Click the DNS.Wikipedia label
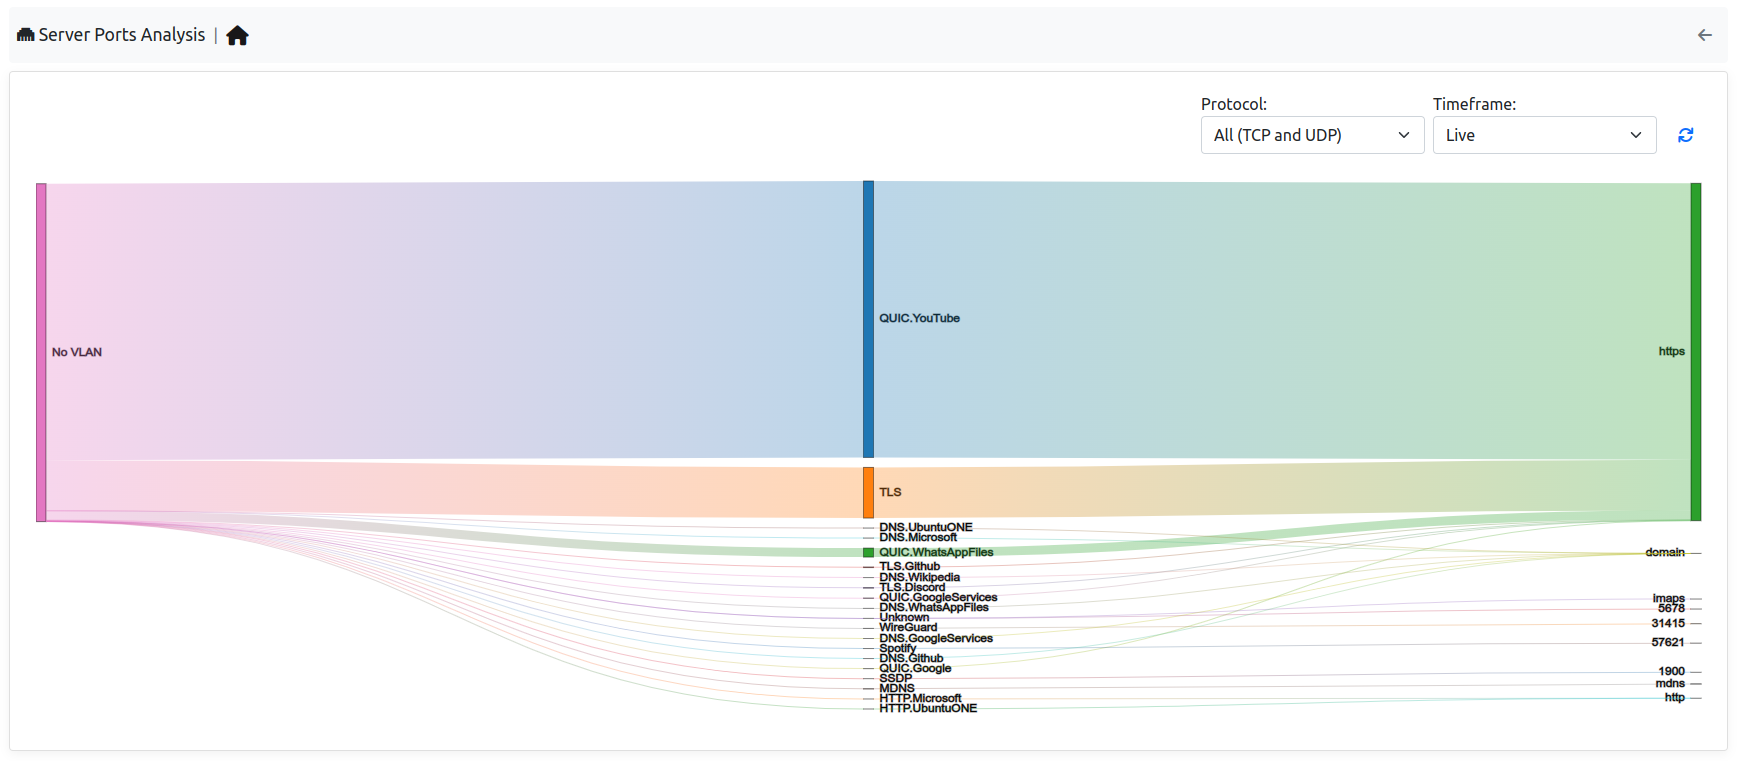The image size is (1738, 761). 919,577
